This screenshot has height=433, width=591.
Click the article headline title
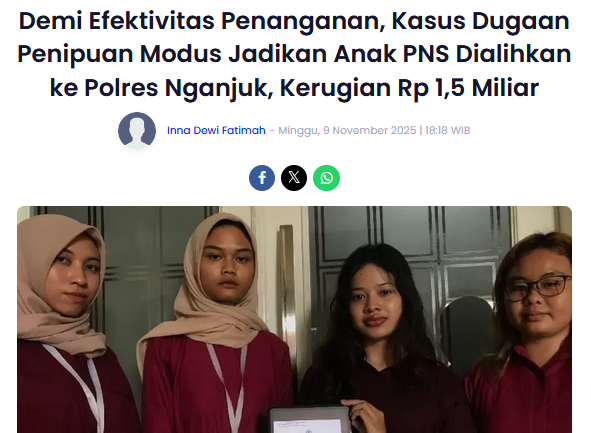(294, 54)
